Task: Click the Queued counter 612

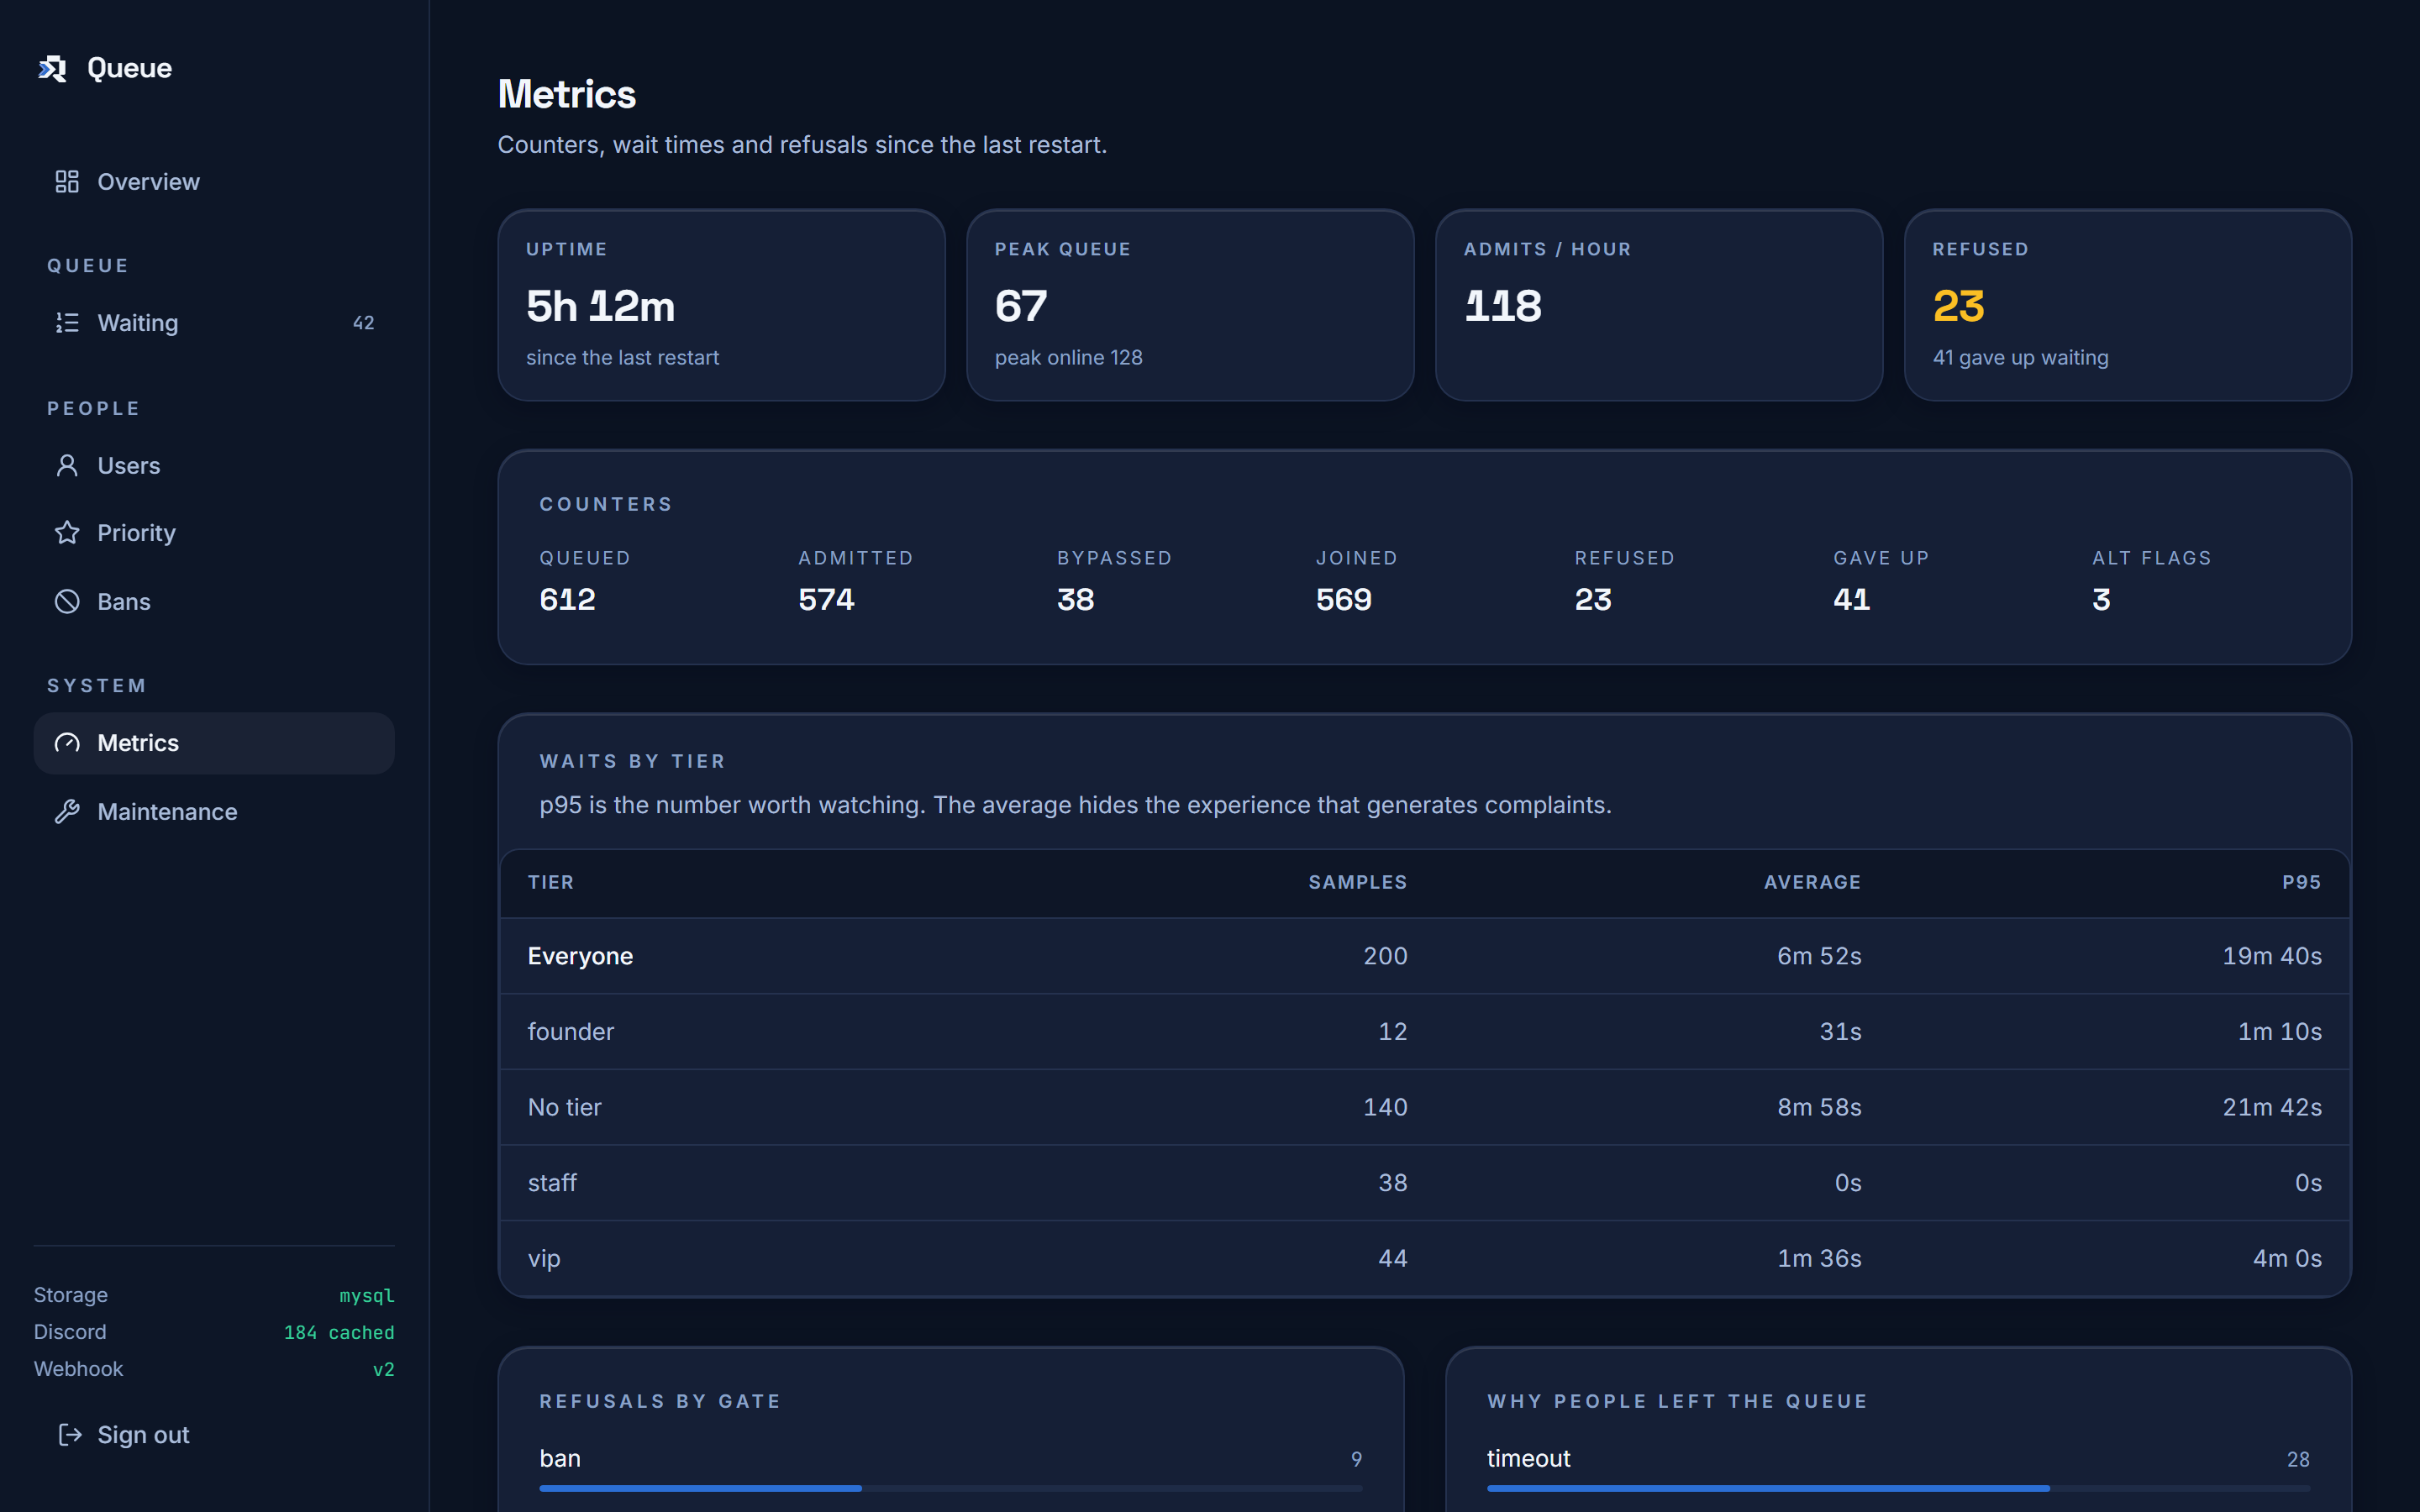Action: [x=567, y=599]
